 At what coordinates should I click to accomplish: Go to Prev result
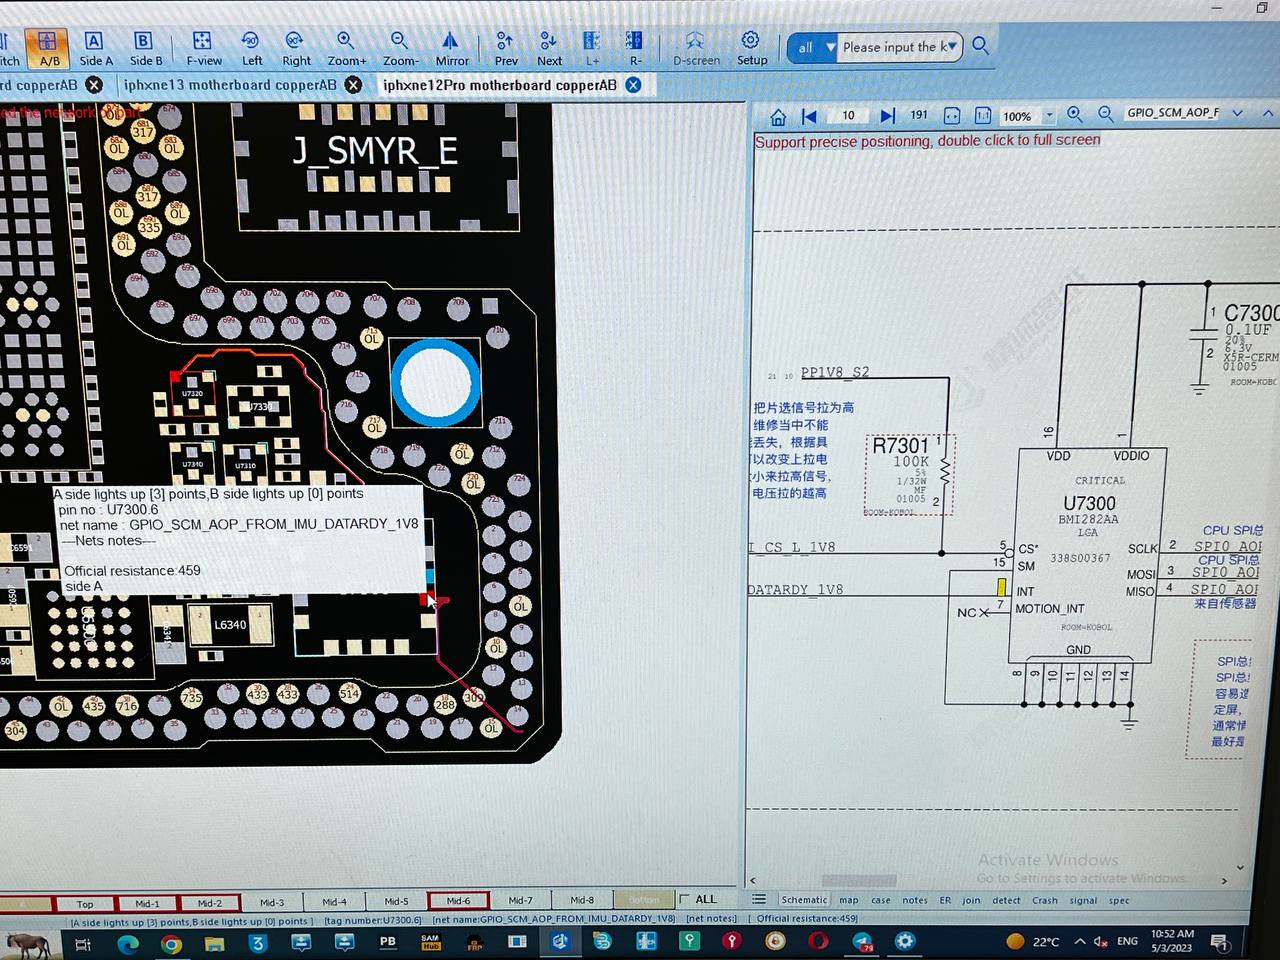(x=506, y=48)
